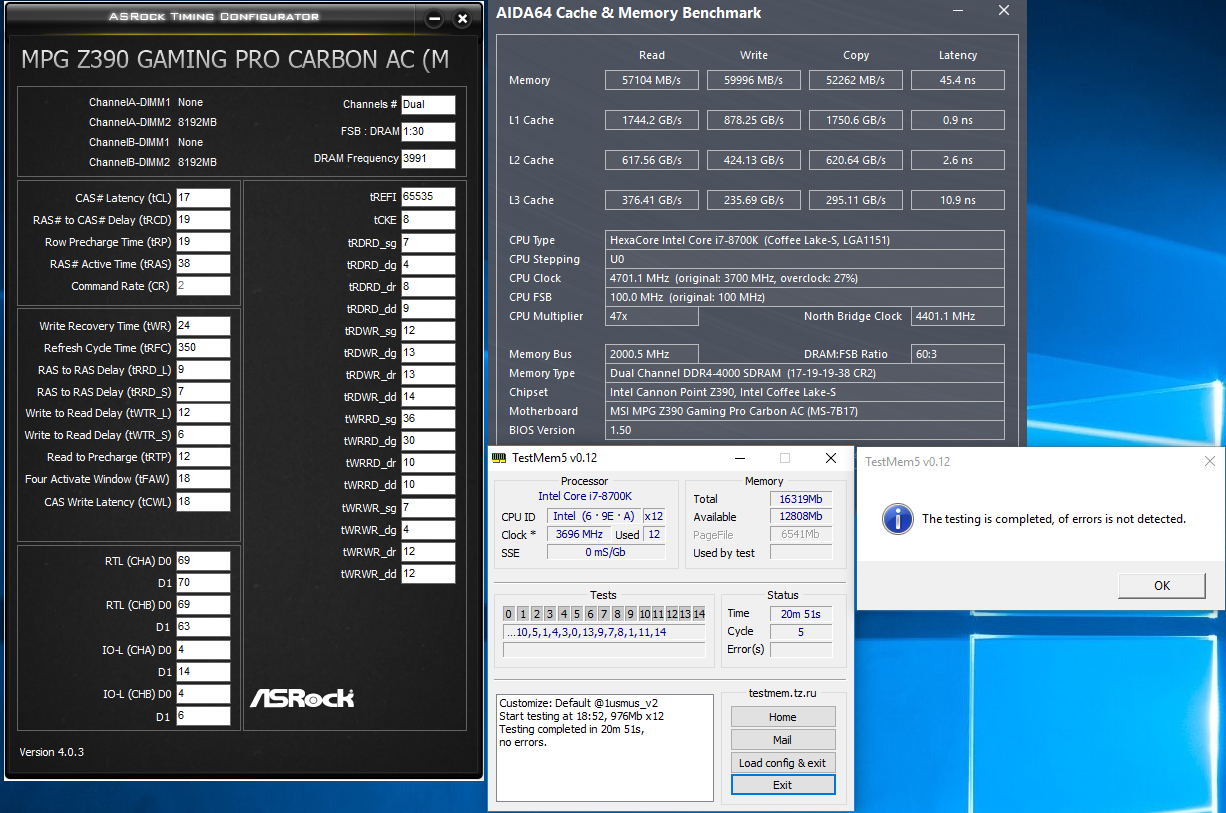Viewport: 1226px width, 813px height.
Task: Click the BIOS Version value 1.50
Action: pyautogui.click(x=805, y=430)
